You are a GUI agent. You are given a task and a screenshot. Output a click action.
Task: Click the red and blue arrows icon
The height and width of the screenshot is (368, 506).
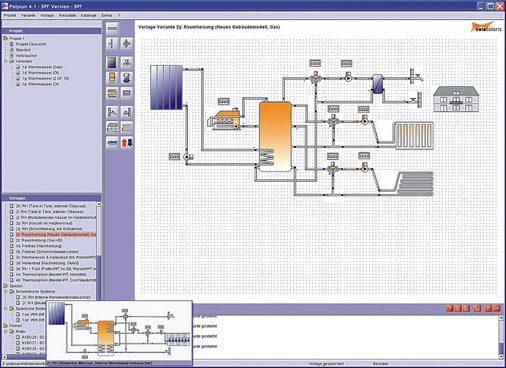127,143
